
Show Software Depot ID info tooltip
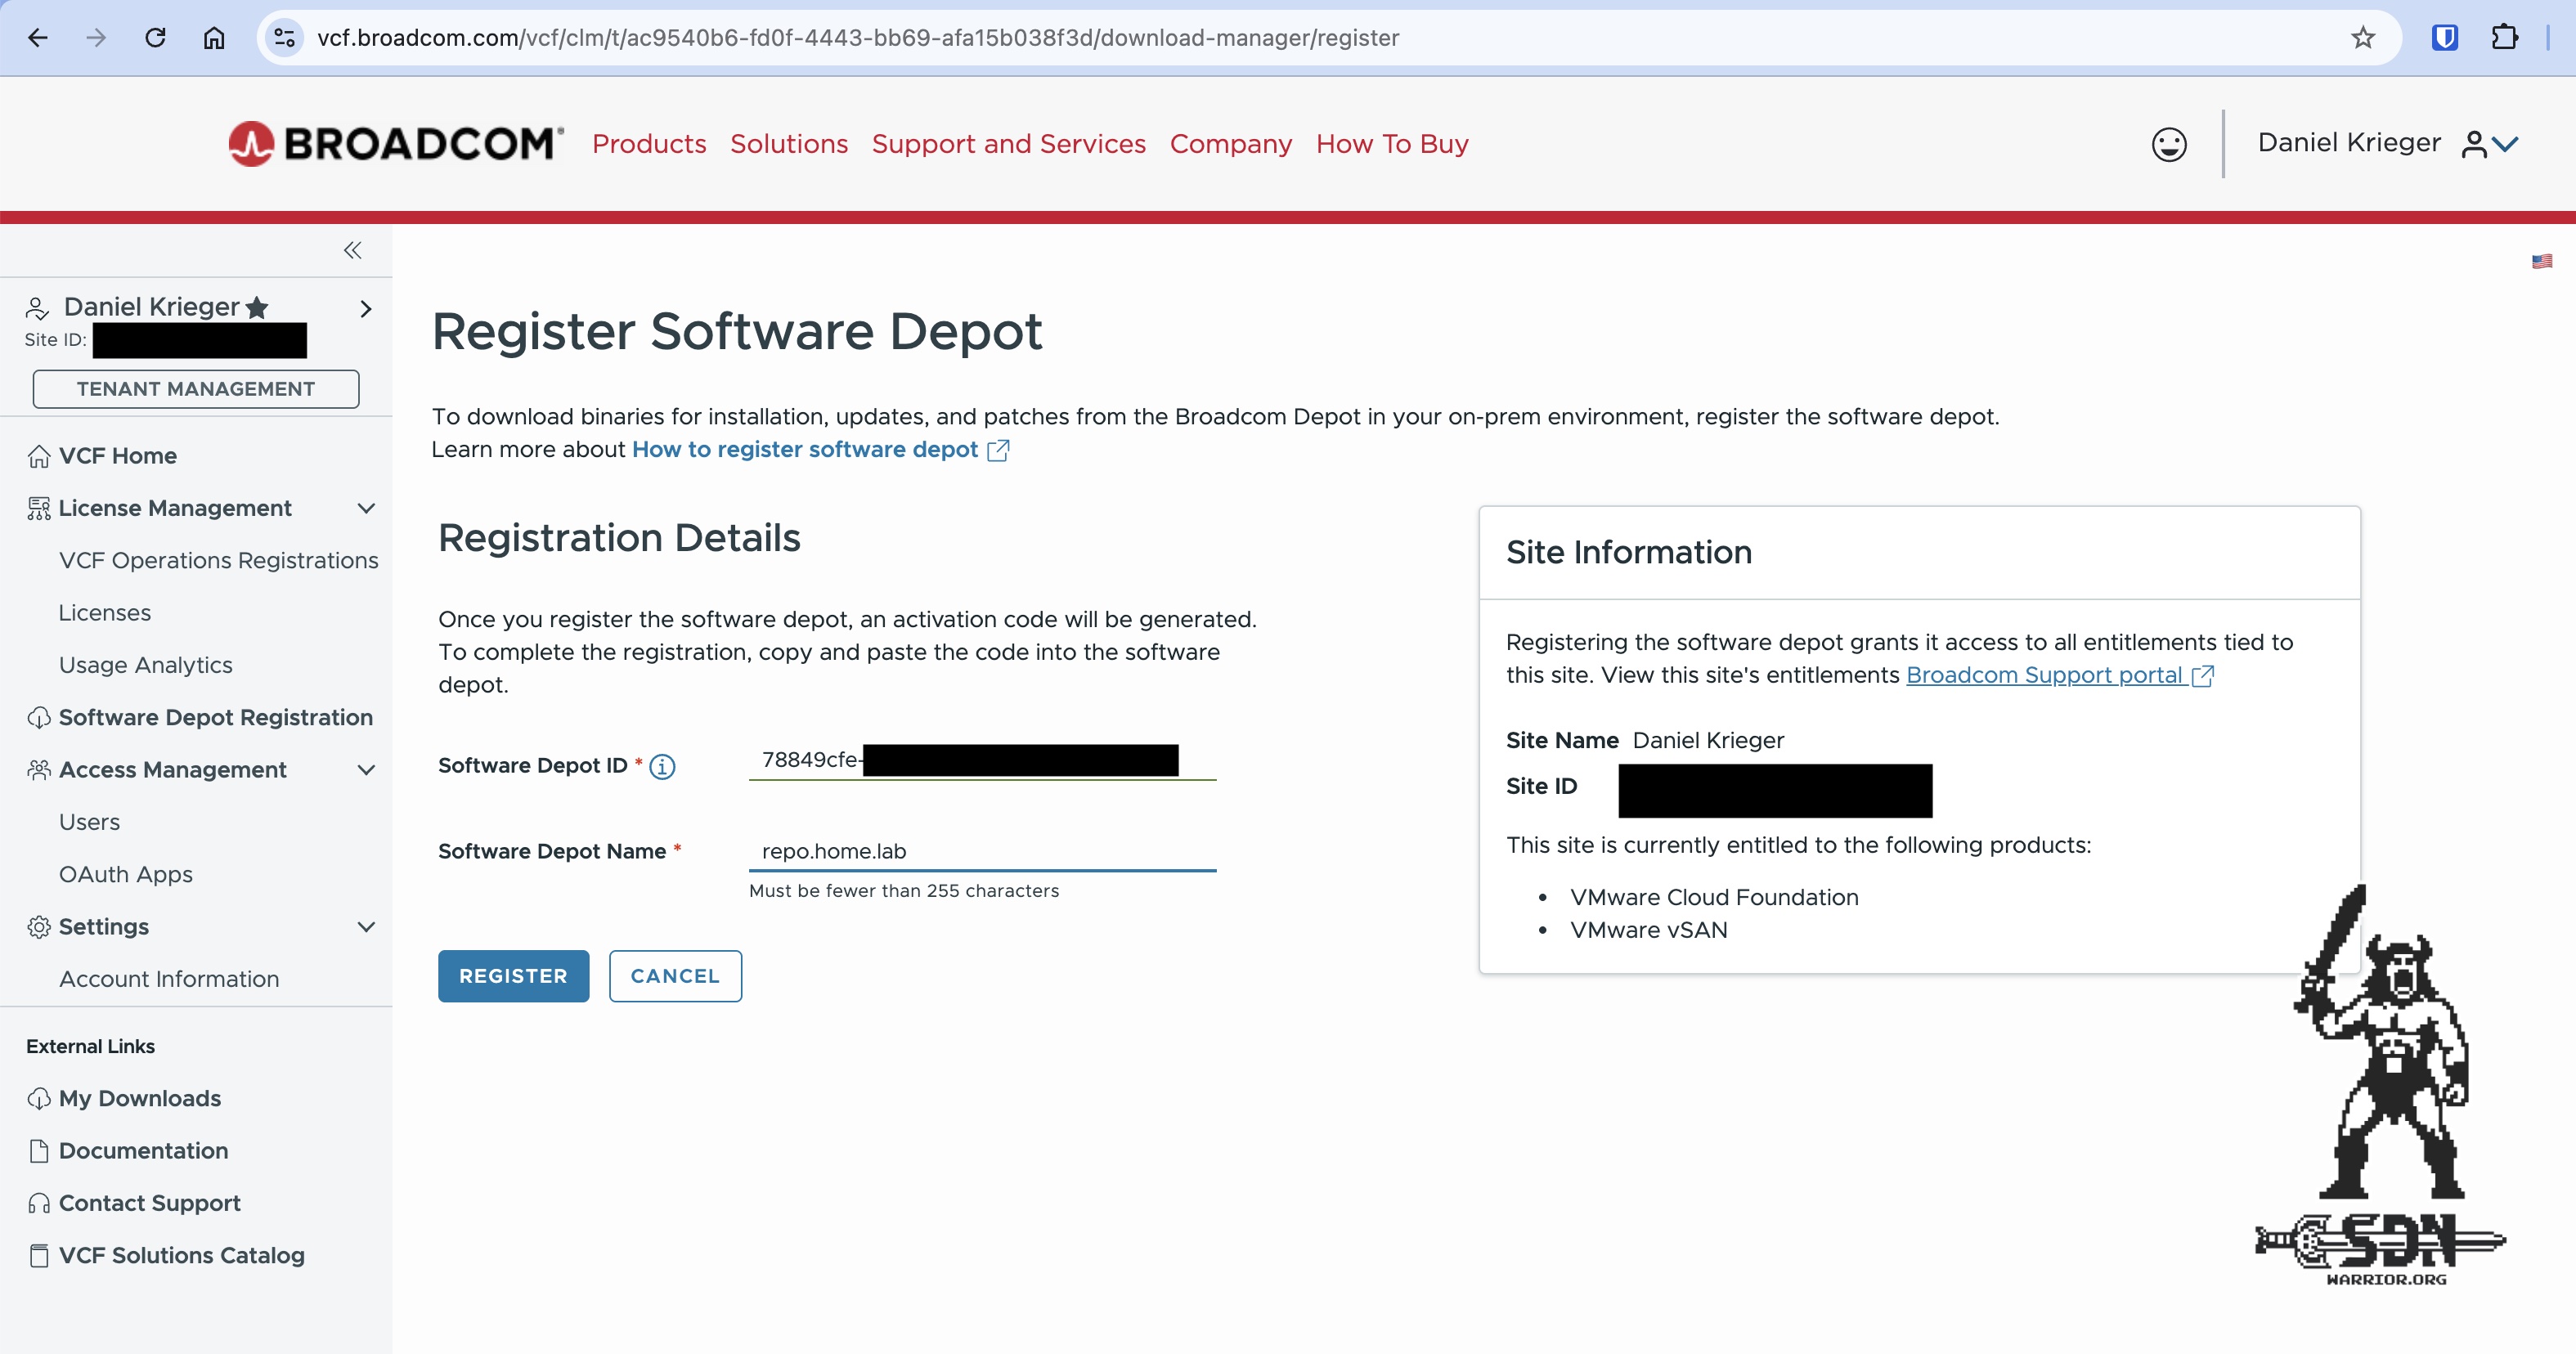[662, 767]
